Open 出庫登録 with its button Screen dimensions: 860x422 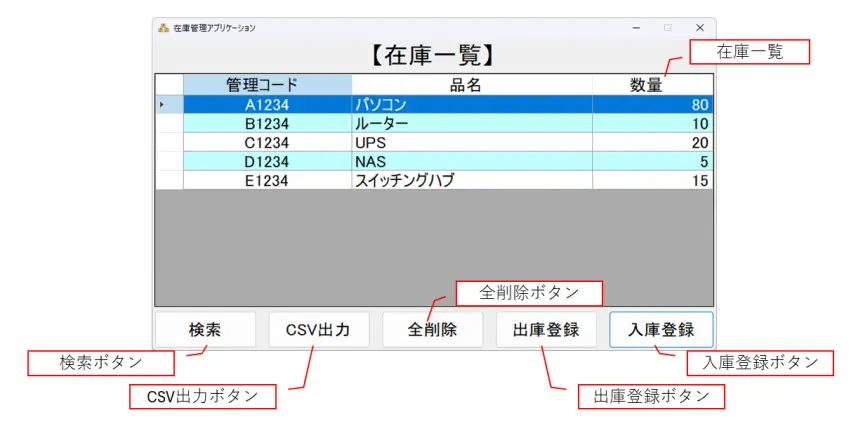coord(546,329)
